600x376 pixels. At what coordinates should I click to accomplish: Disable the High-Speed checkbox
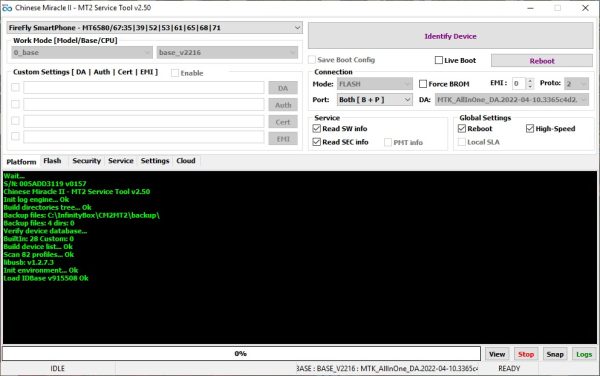pos(530,129)
